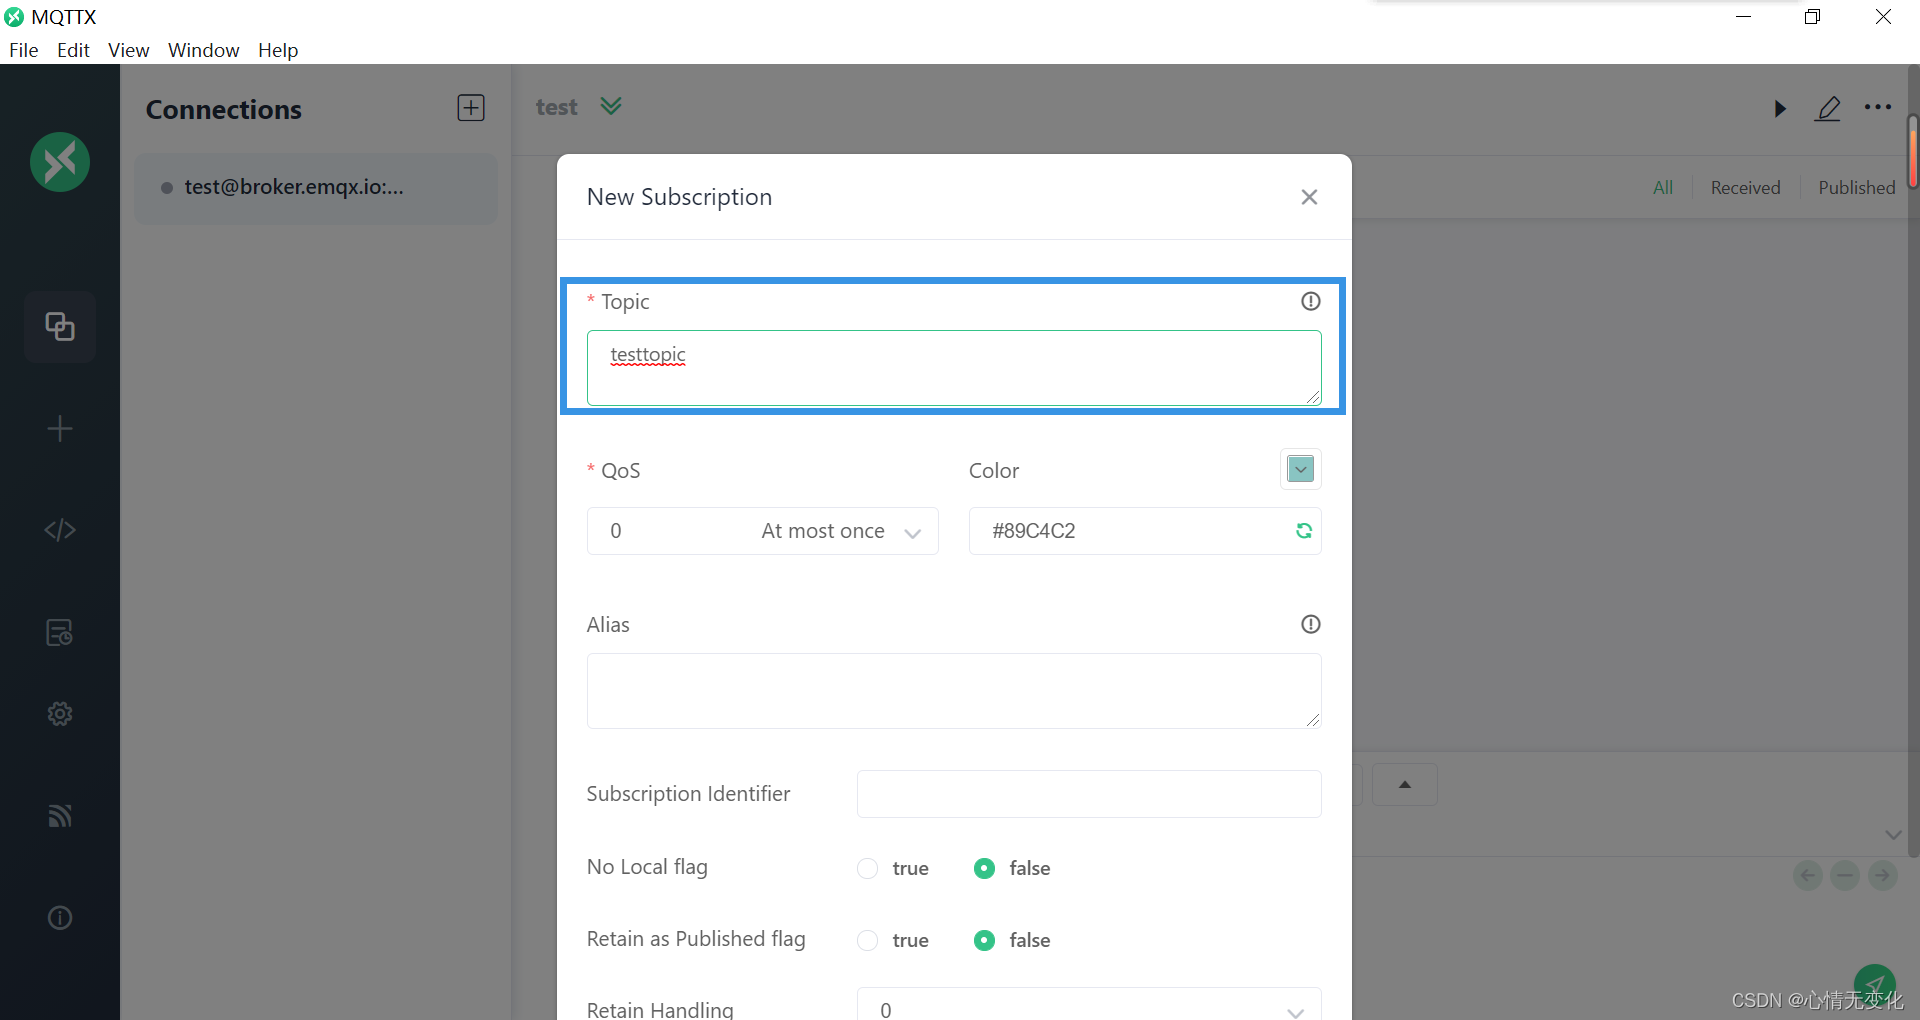Add a new connection with the plus box icon
This screenshot has height=1020, width=1920.
[x=471, y=108]
